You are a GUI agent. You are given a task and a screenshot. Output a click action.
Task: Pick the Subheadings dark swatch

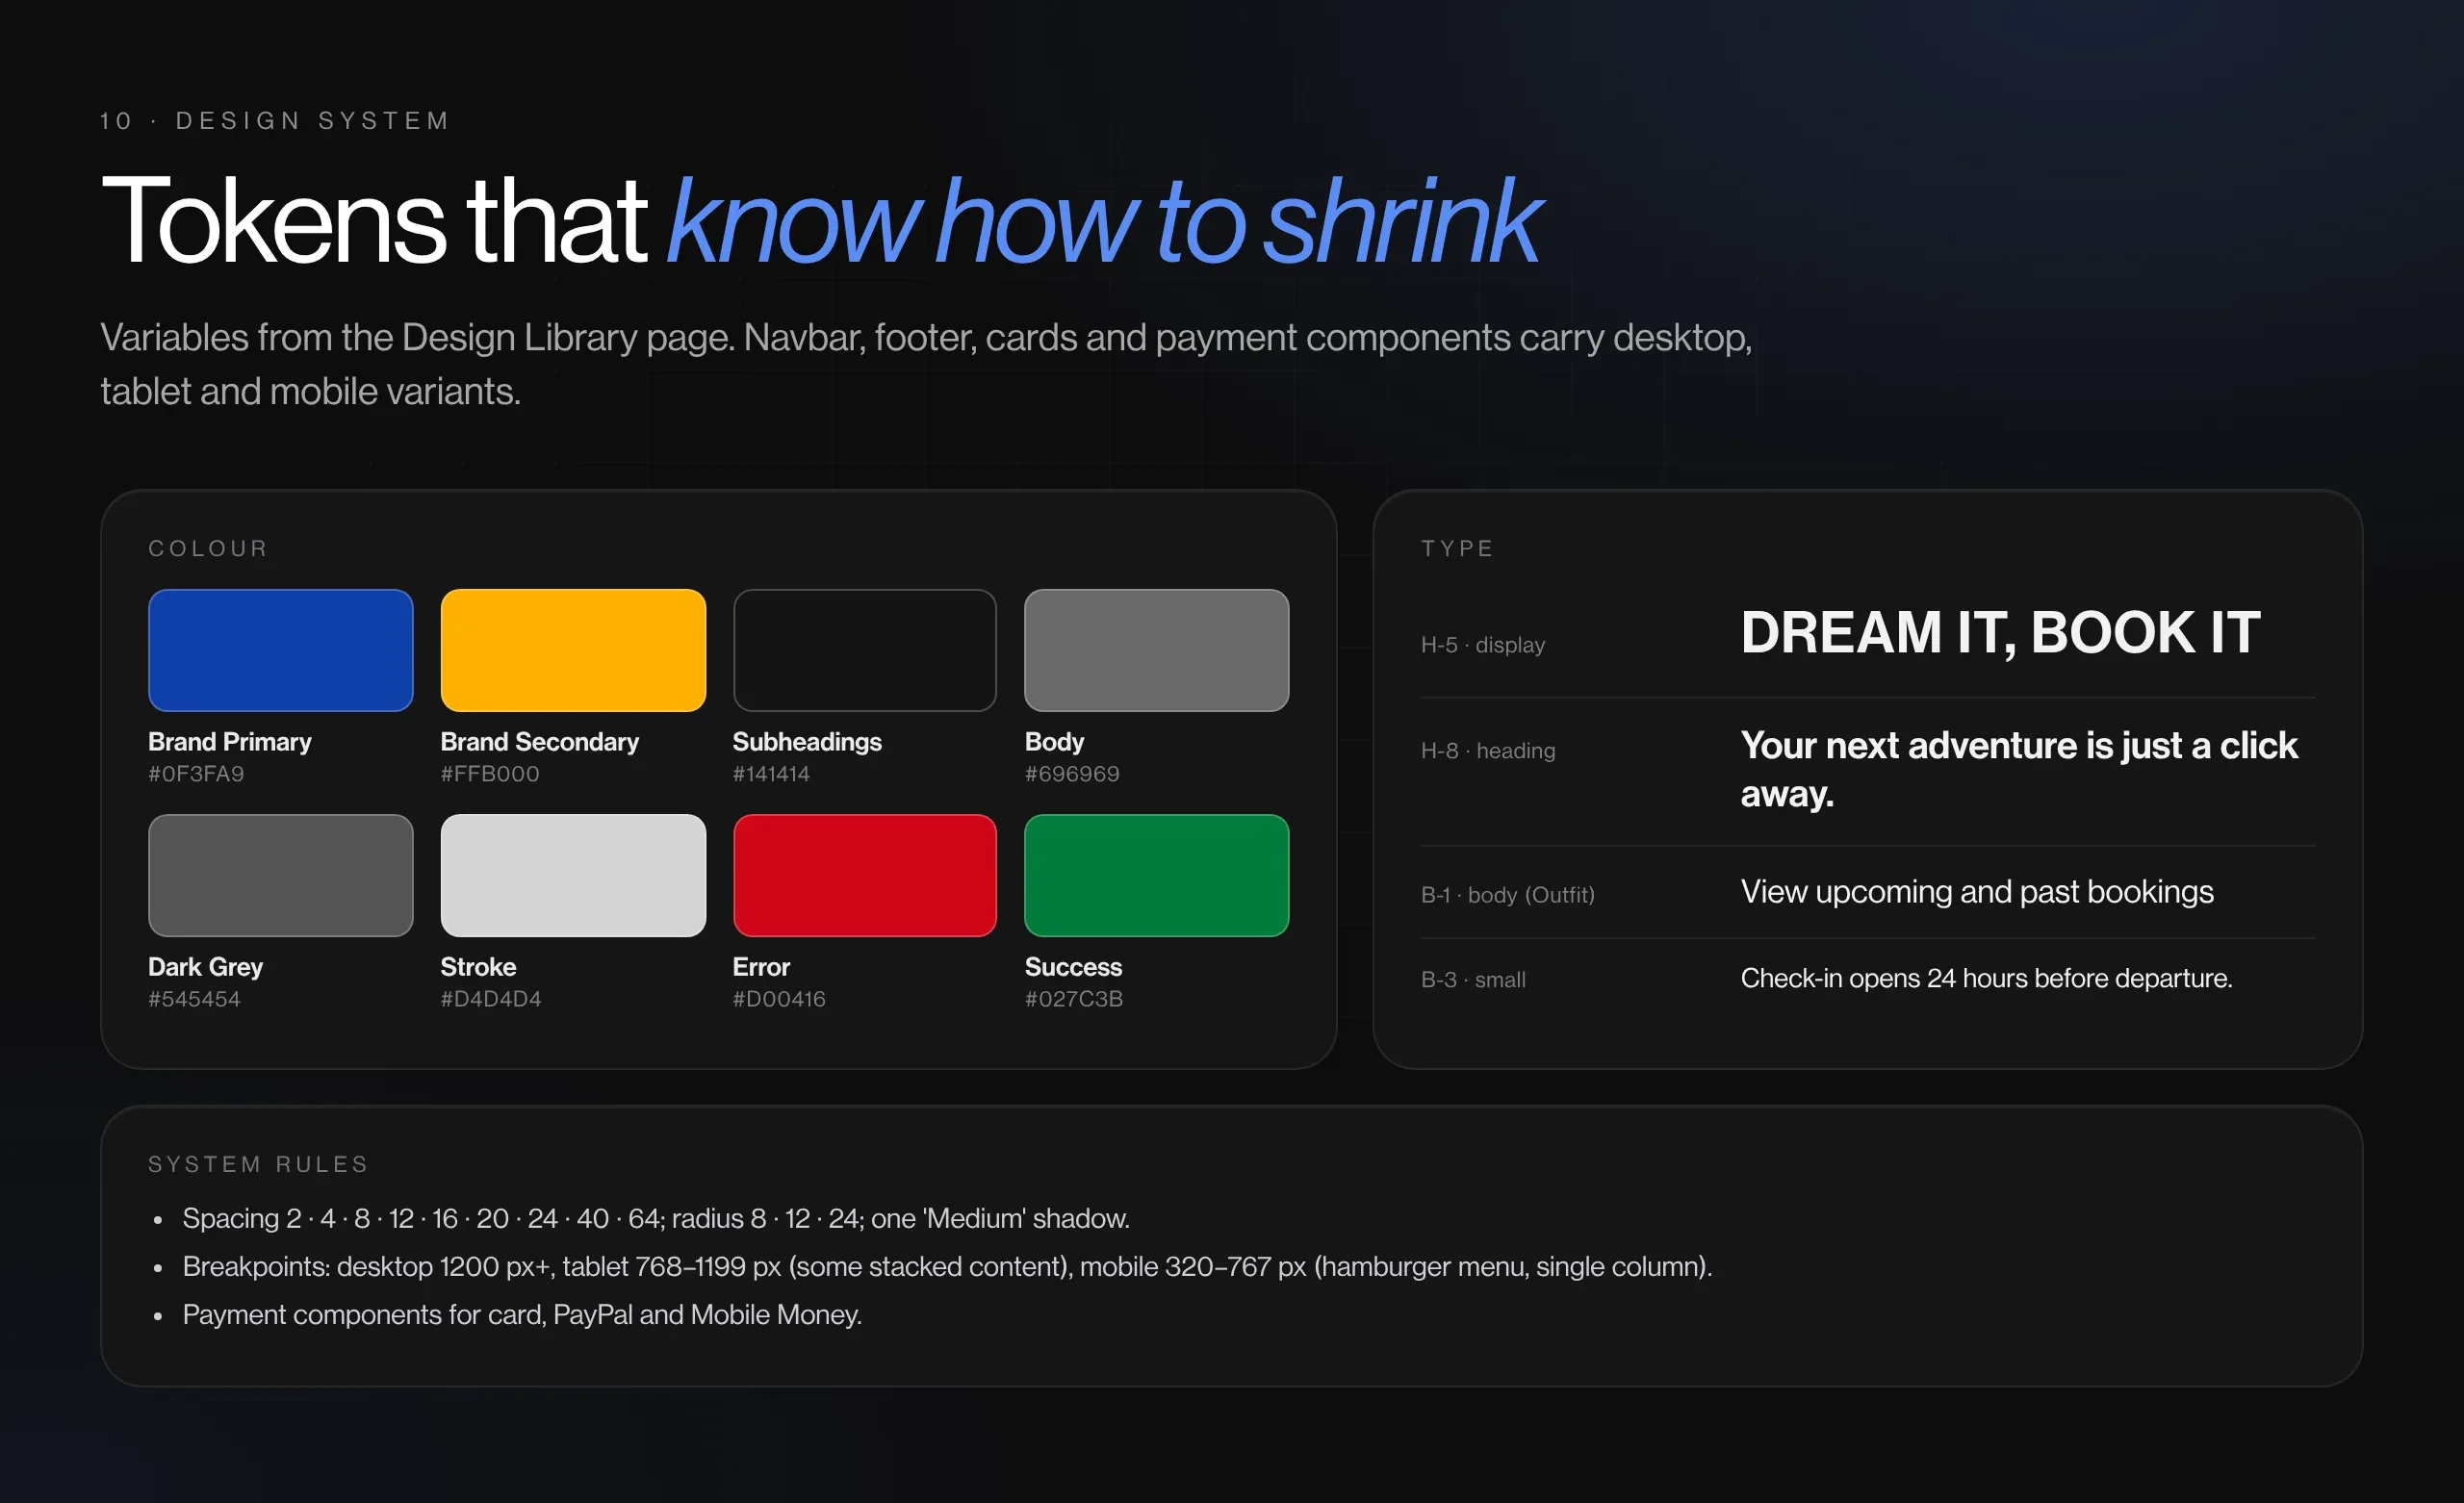[865, 650]
